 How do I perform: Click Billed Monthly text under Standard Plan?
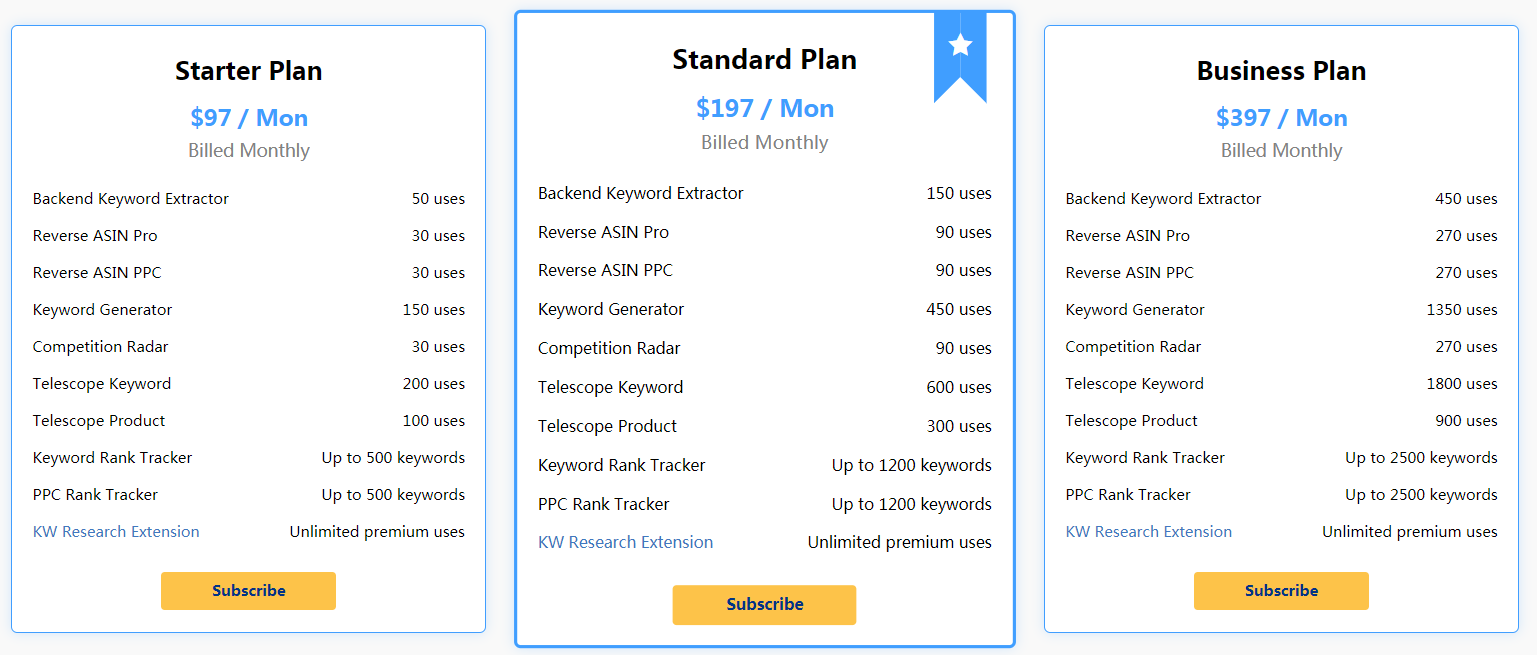click(x=764, y=143)
